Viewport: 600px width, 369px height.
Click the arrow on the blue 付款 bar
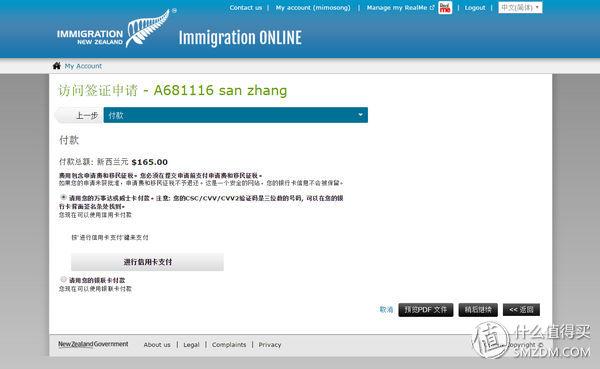point(360,115)
